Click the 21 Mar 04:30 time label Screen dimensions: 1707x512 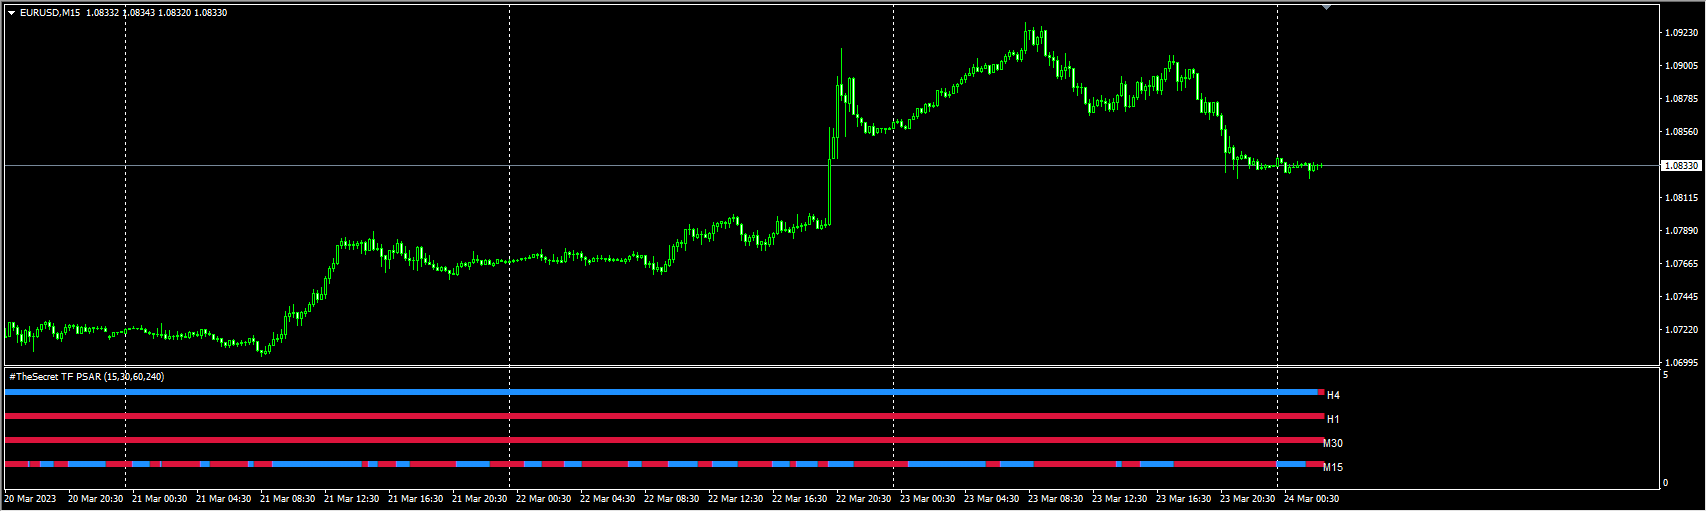(223, 499)
